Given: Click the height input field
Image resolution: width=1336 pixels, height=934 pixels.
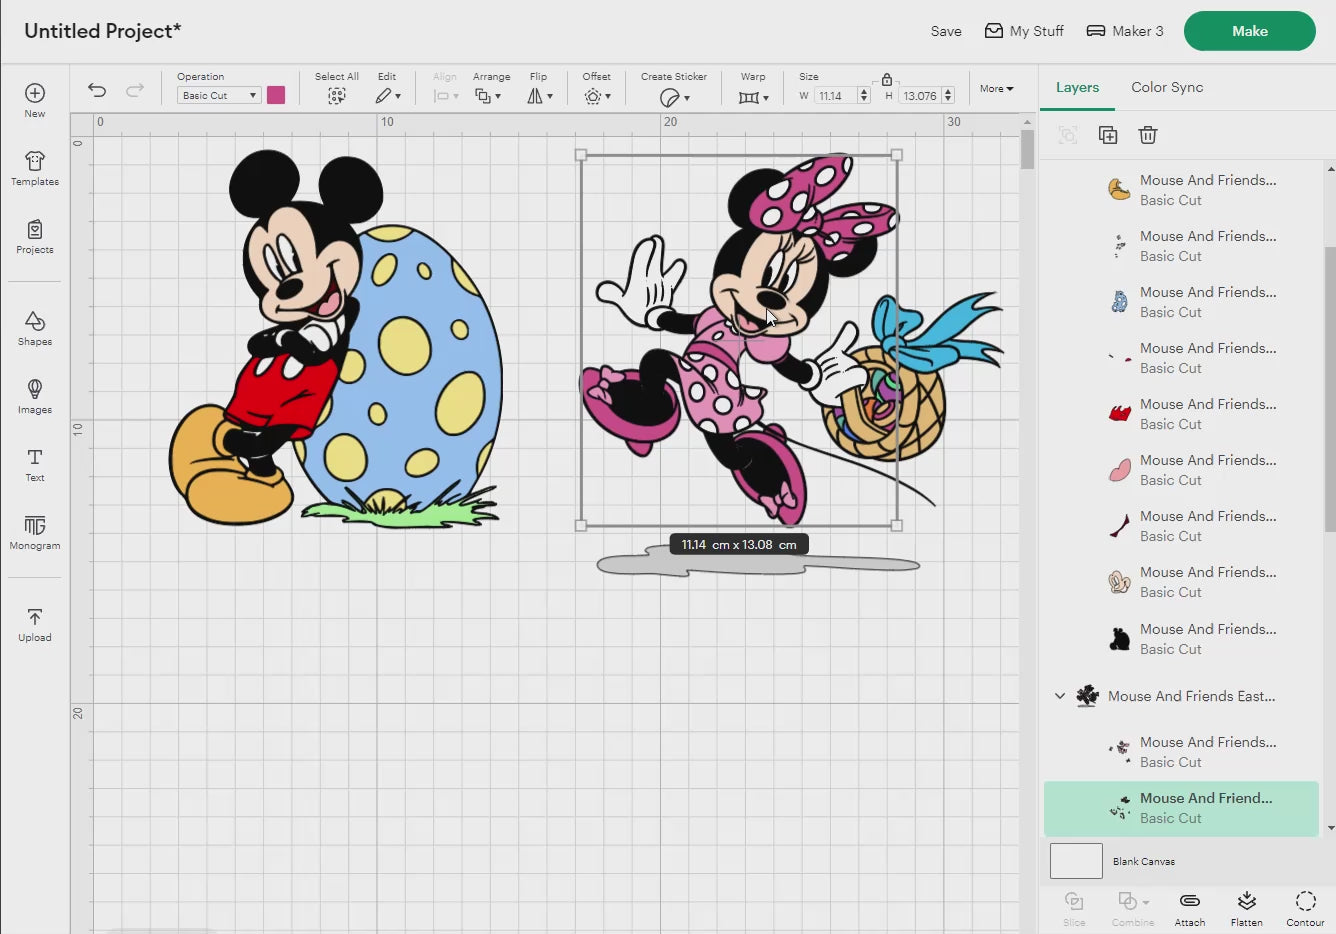Looking at the screenshot, I should pos(920,96).
